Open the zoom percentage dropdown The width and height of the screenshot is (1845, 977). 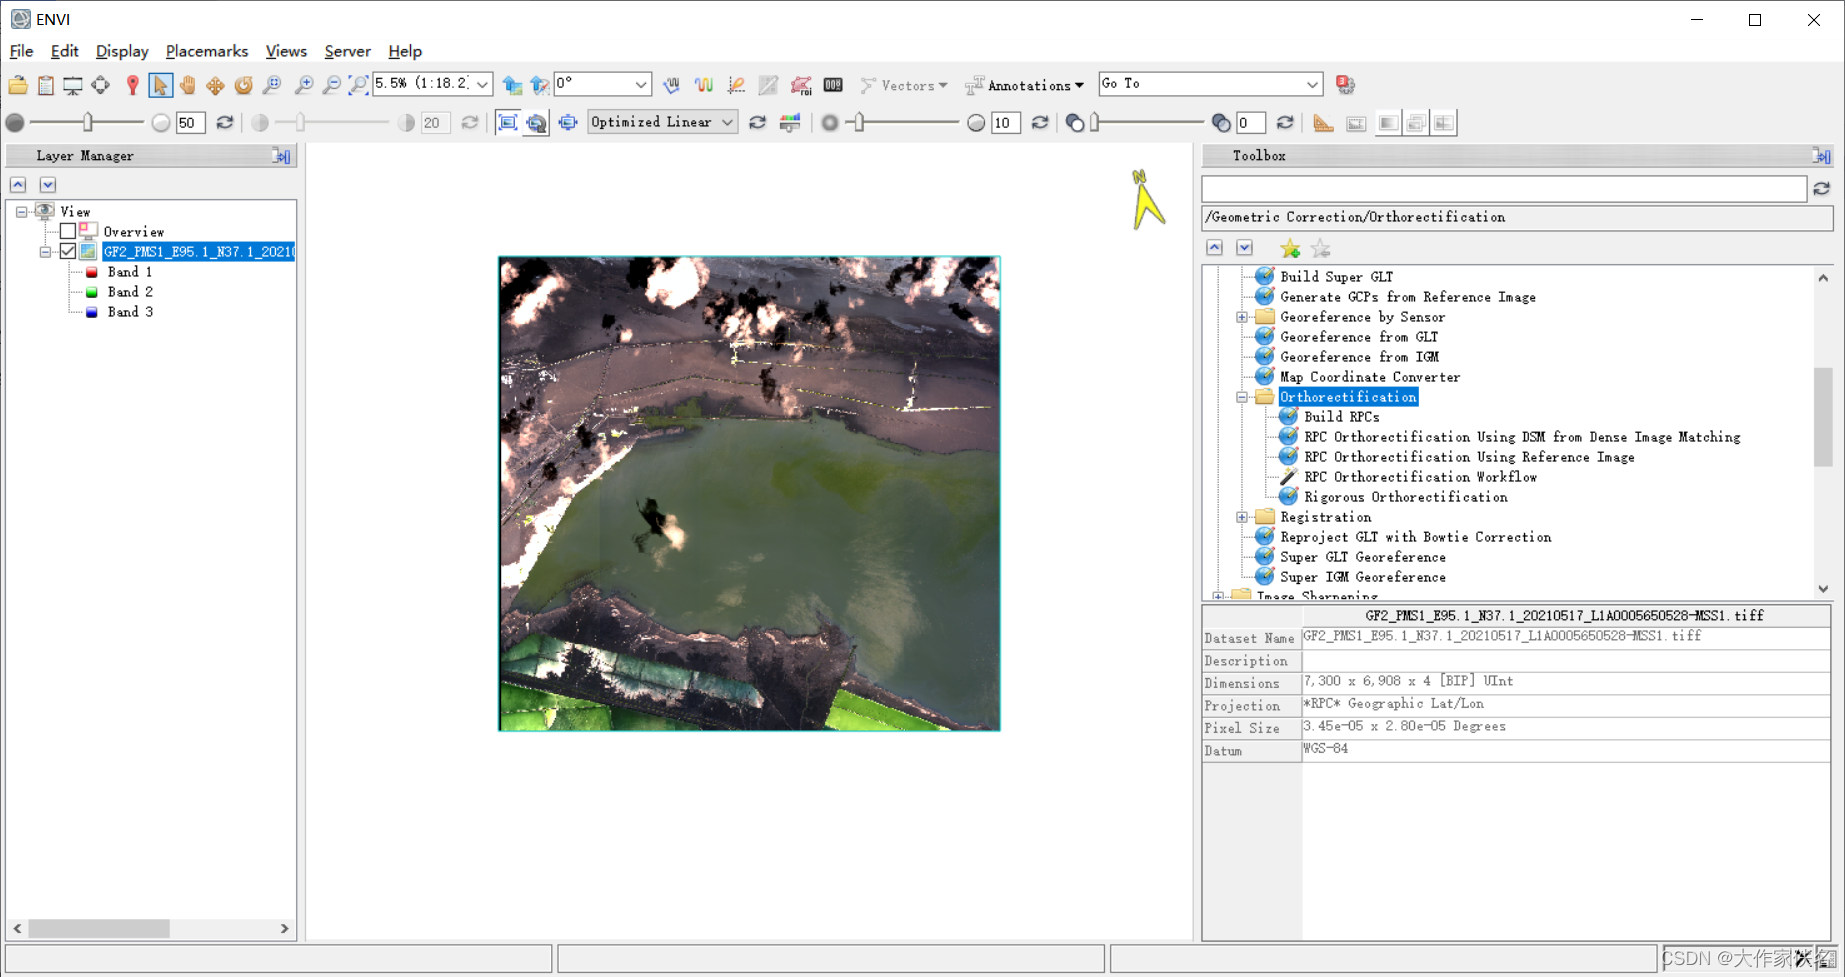click(482, 84)
